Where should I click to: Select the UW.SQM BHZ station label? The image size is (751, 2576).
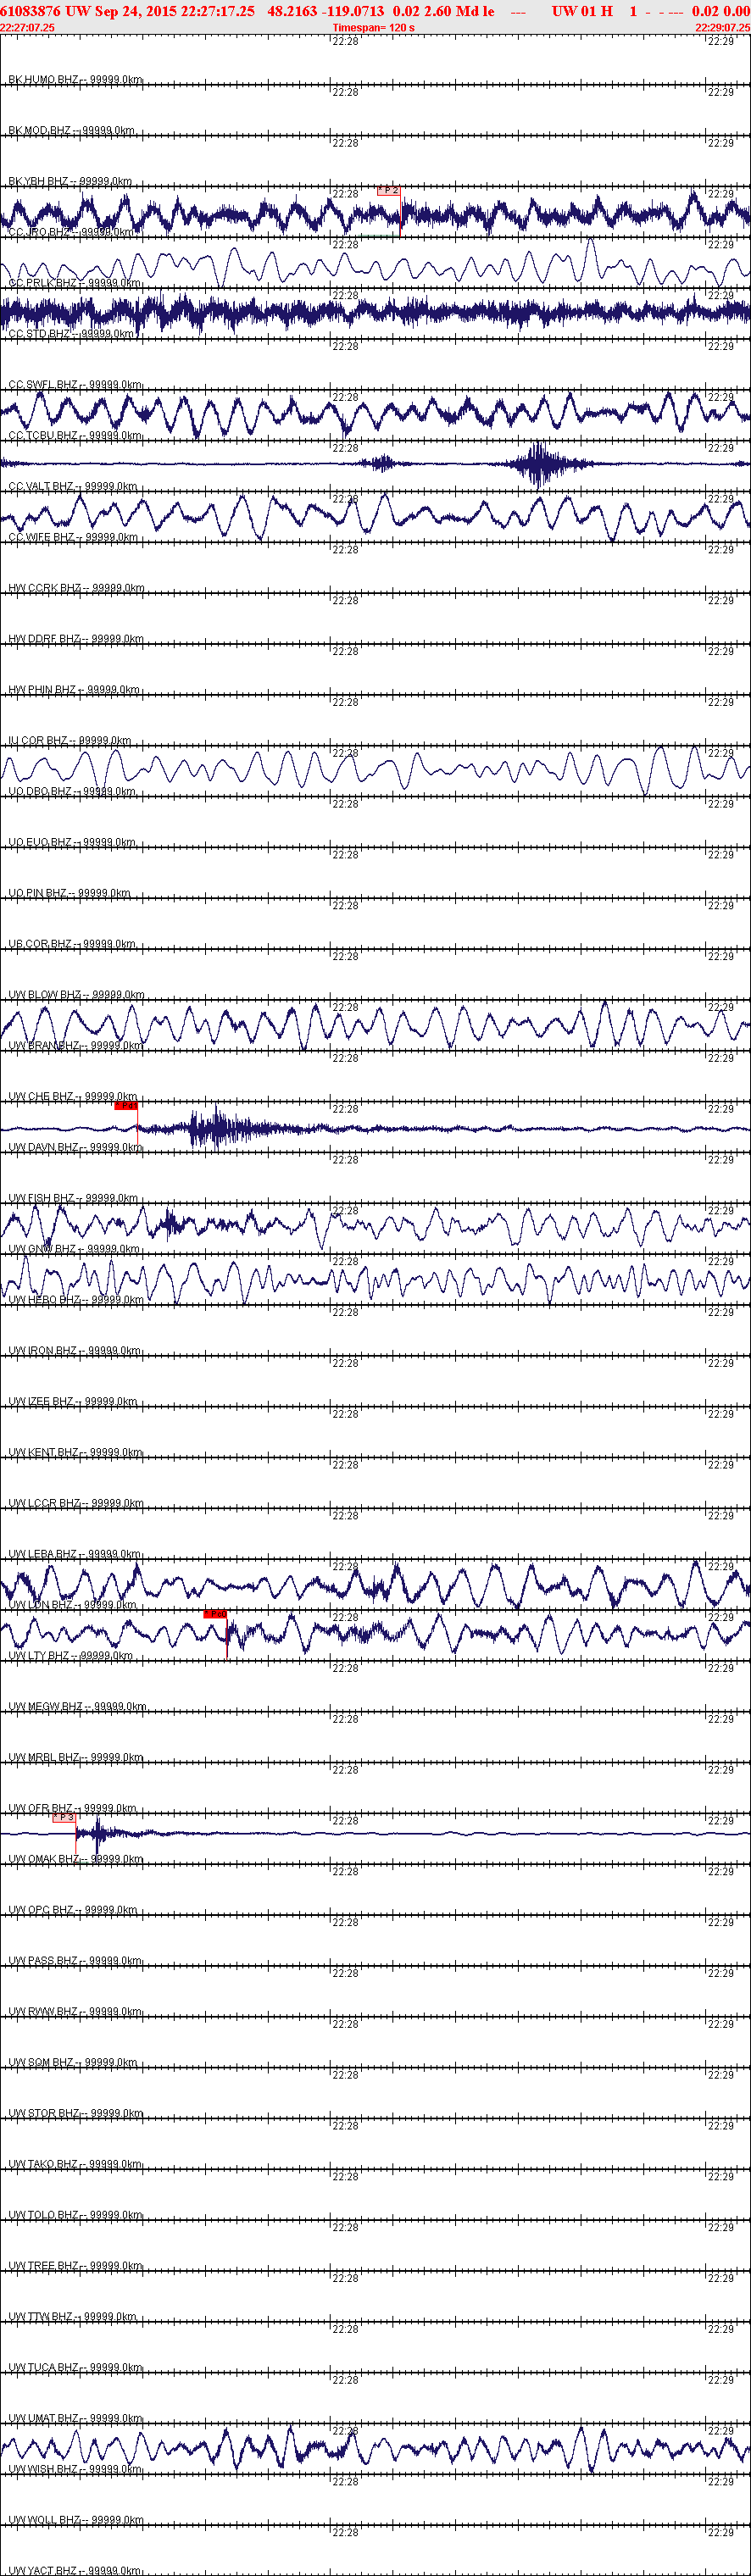click(x=73, y=2063)
